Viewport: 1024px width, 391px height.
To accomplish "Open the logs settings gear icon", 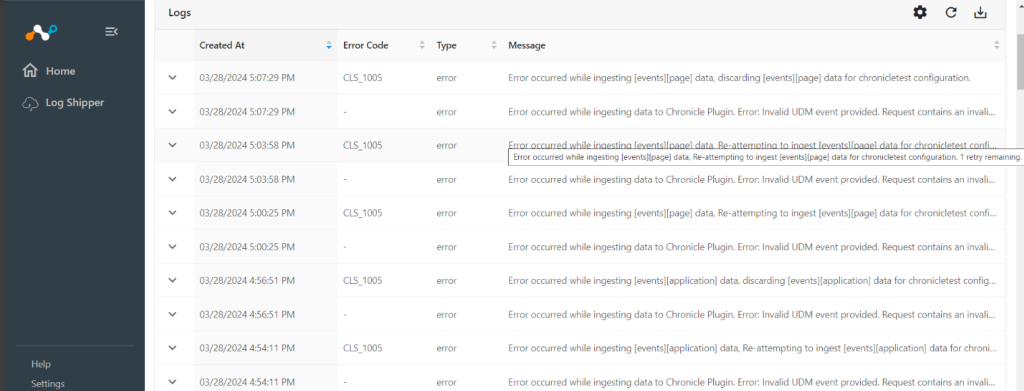I will (920, 12).
